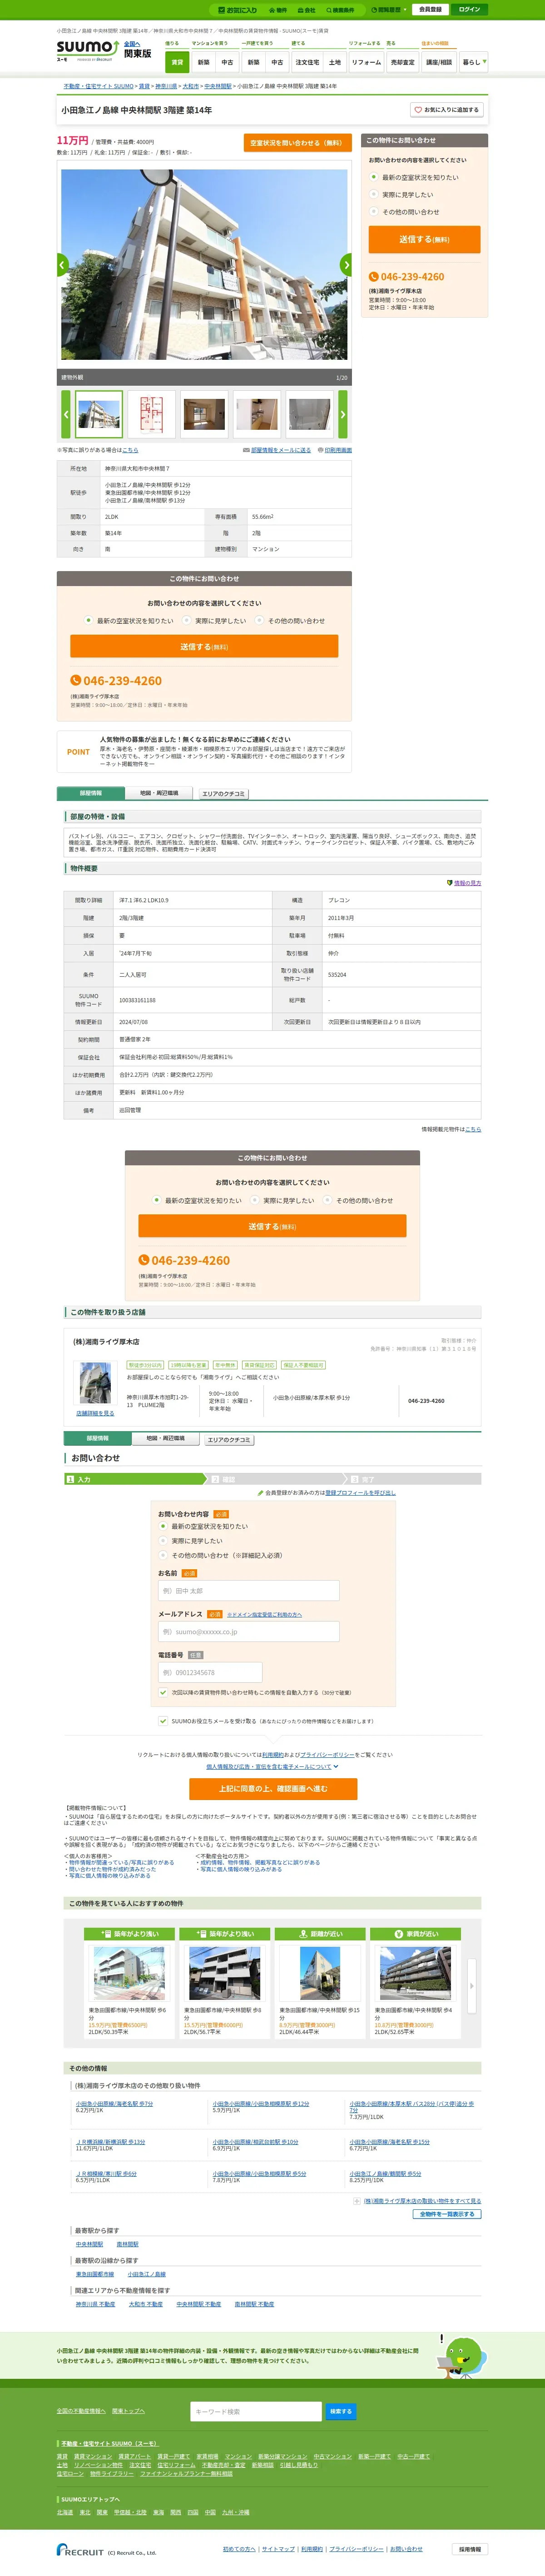Click footer 検索する button
This screenshot has height=2576, width=545.
341,2412
